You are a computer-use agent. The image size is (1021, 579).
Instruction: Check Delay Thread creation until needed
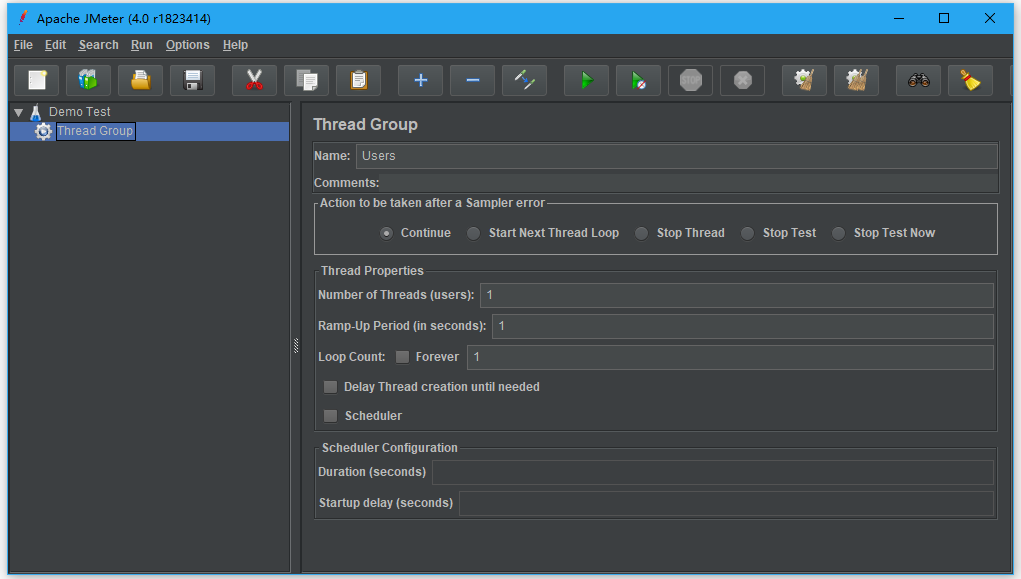330,387
